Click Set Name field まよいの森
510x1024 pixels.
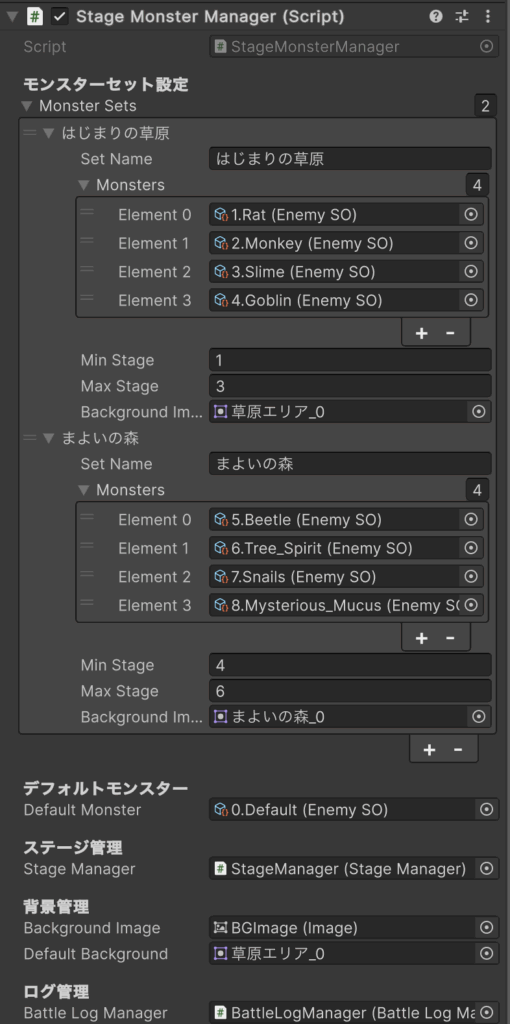pyautogui.click(x=350, y=464)
